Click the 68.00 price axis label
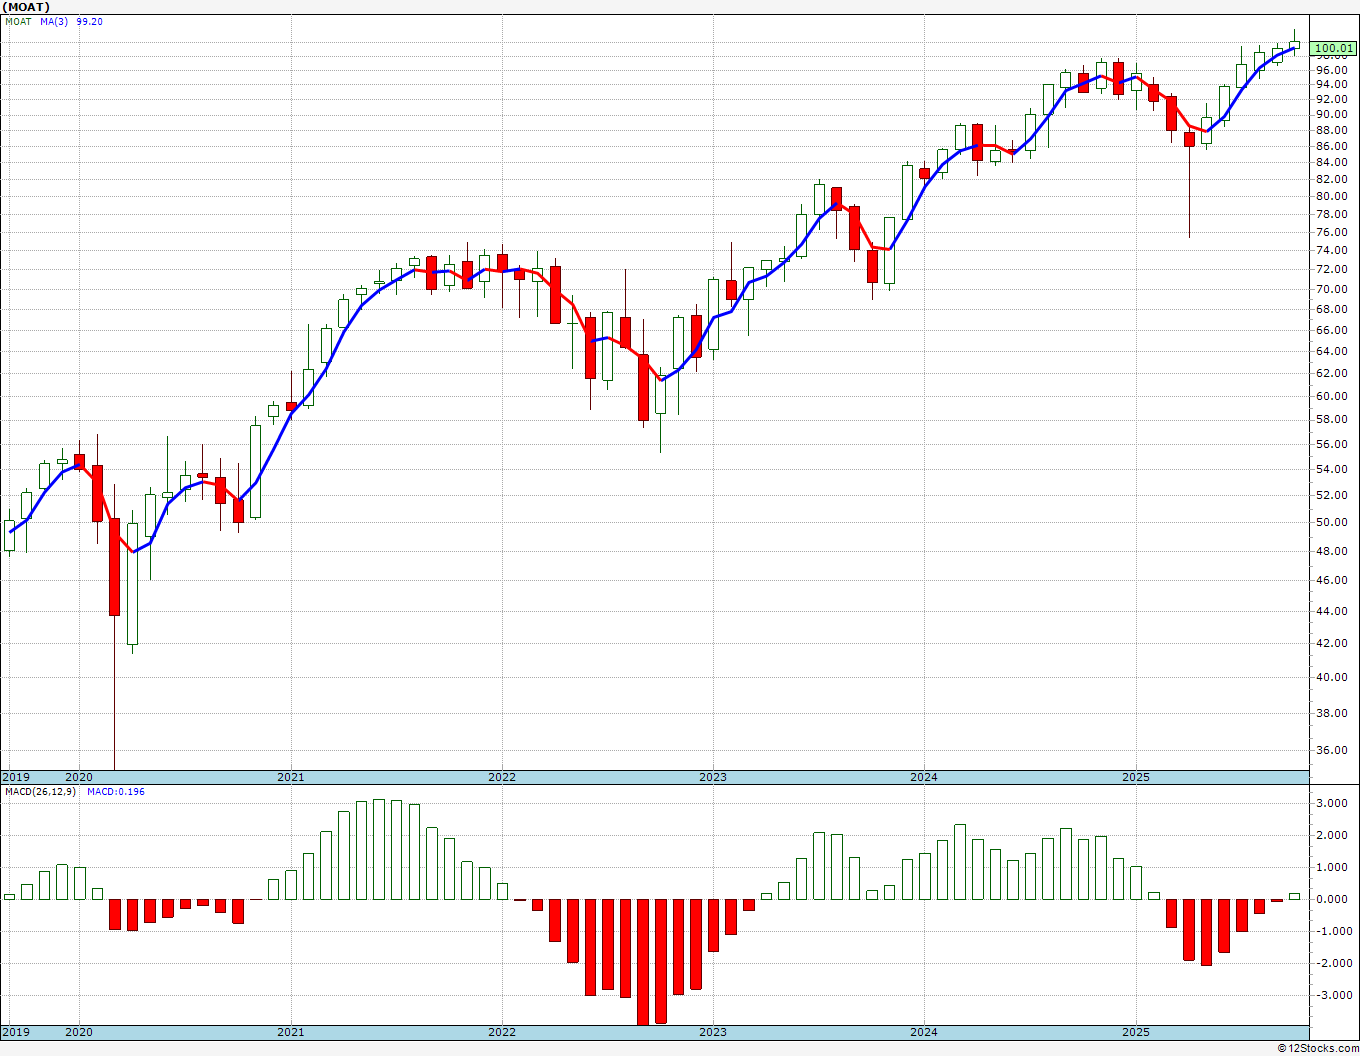1360x1056 pixels. tap(1330, 310)
